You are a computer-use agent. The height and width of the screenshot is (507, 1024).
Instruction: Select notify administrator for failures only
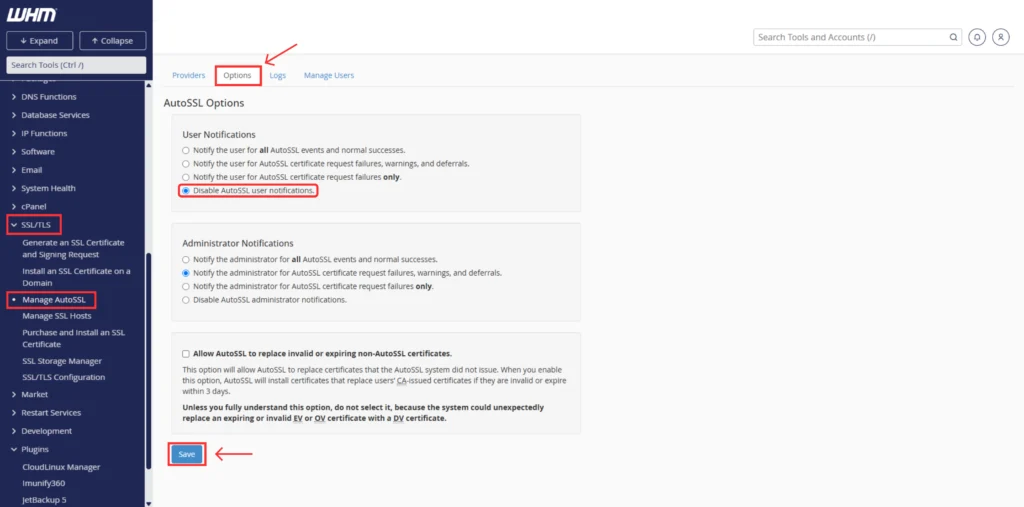click(186, 286)
